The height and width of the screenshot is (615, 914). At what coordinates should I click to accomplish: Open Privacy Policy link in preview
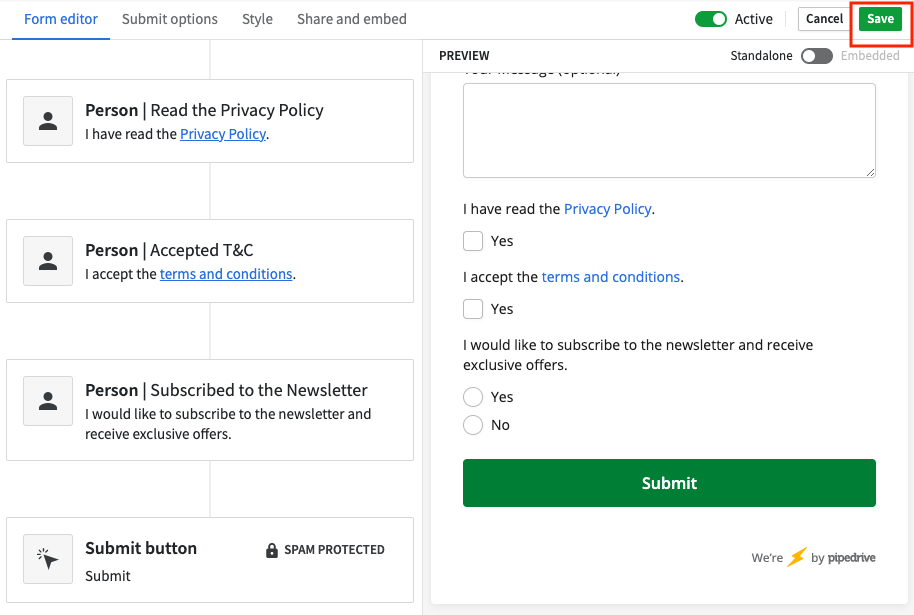click(x=607, y=209)
